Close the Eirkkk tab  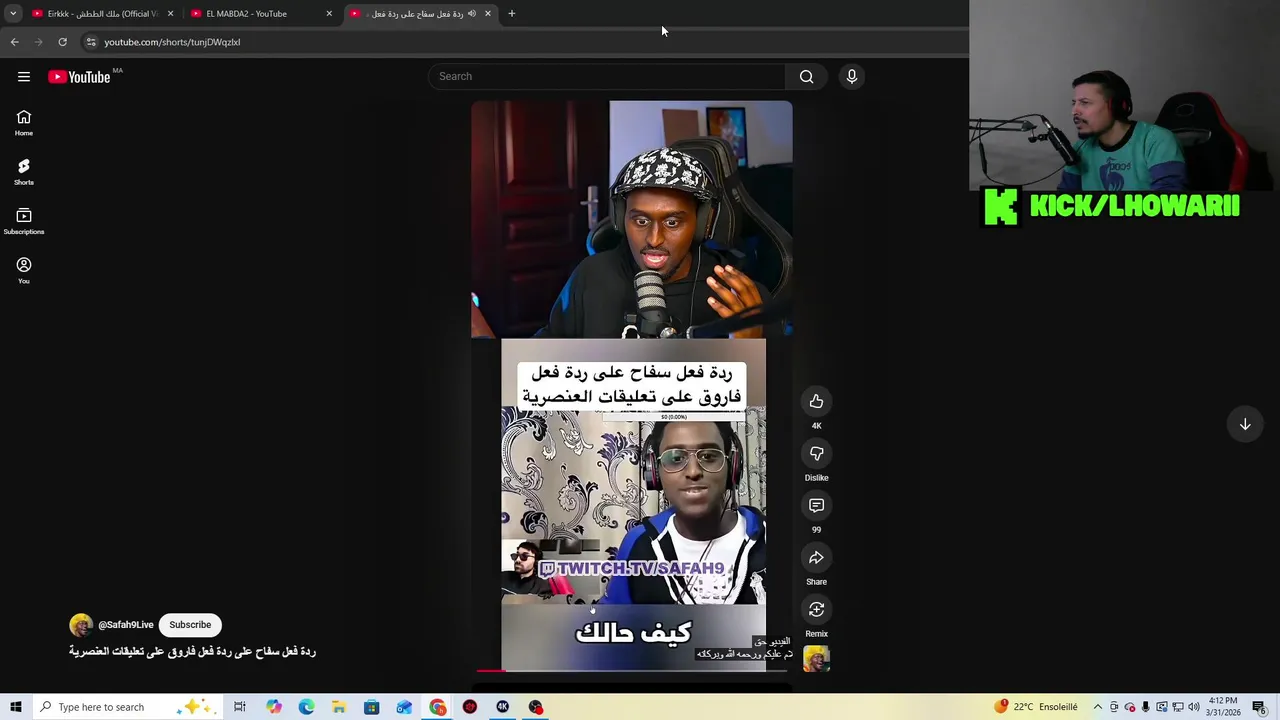(x=170, y=14)
